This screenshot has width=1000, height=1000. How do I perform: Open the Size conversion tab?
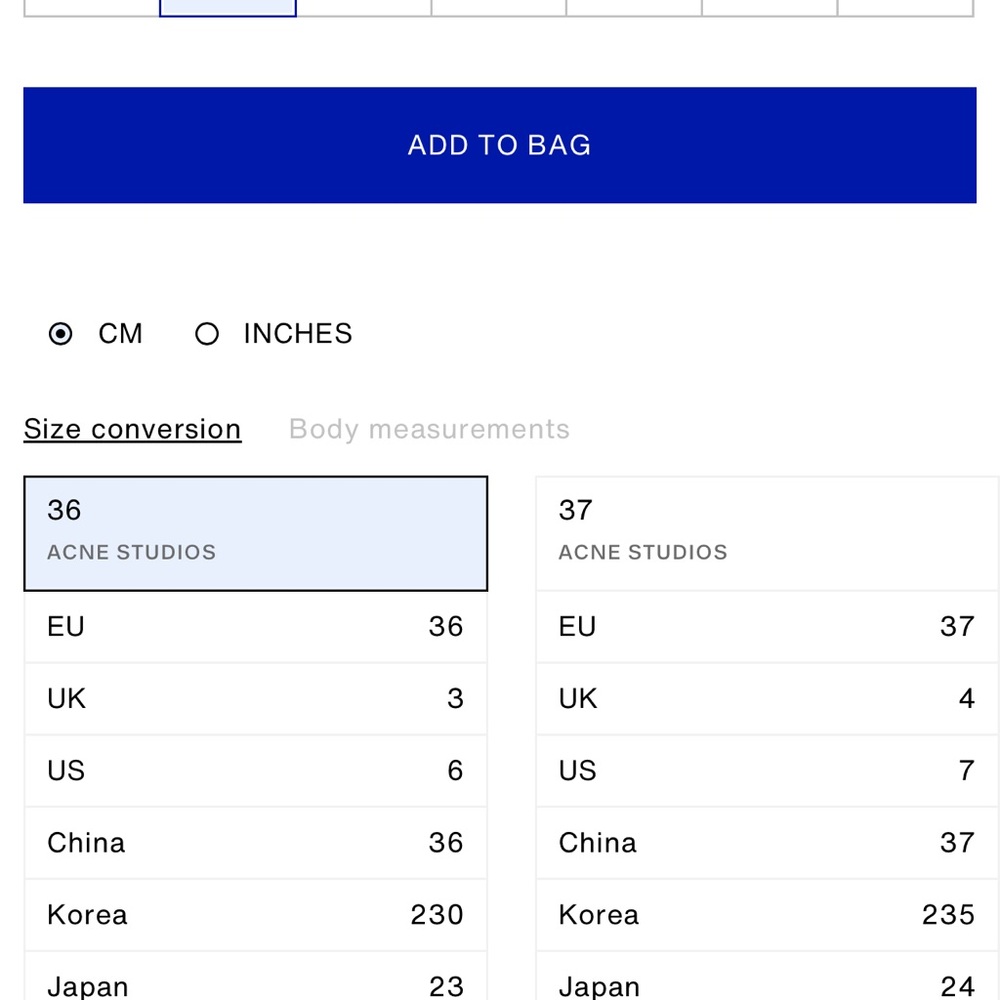click(x=133, y=429)
